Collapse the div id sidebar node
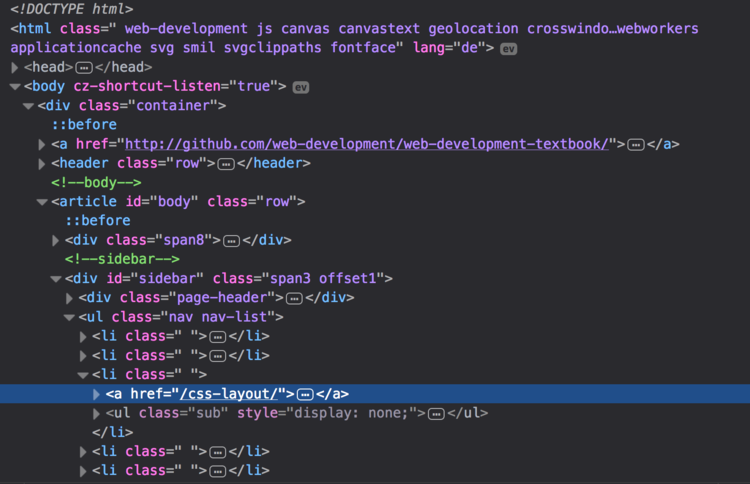Image resolution: width=750 pixels, height=484 pixels. click(x=56, y=279)
